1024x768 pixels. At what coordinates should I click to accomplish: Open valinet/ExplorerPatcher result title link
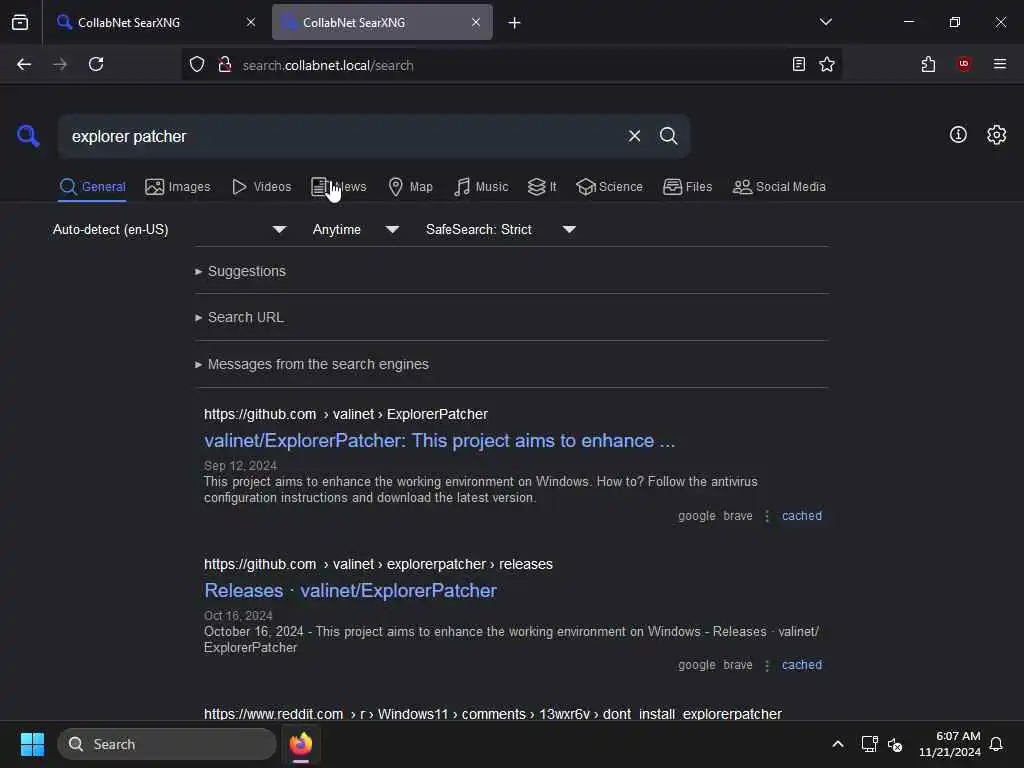tap(440, 441)
